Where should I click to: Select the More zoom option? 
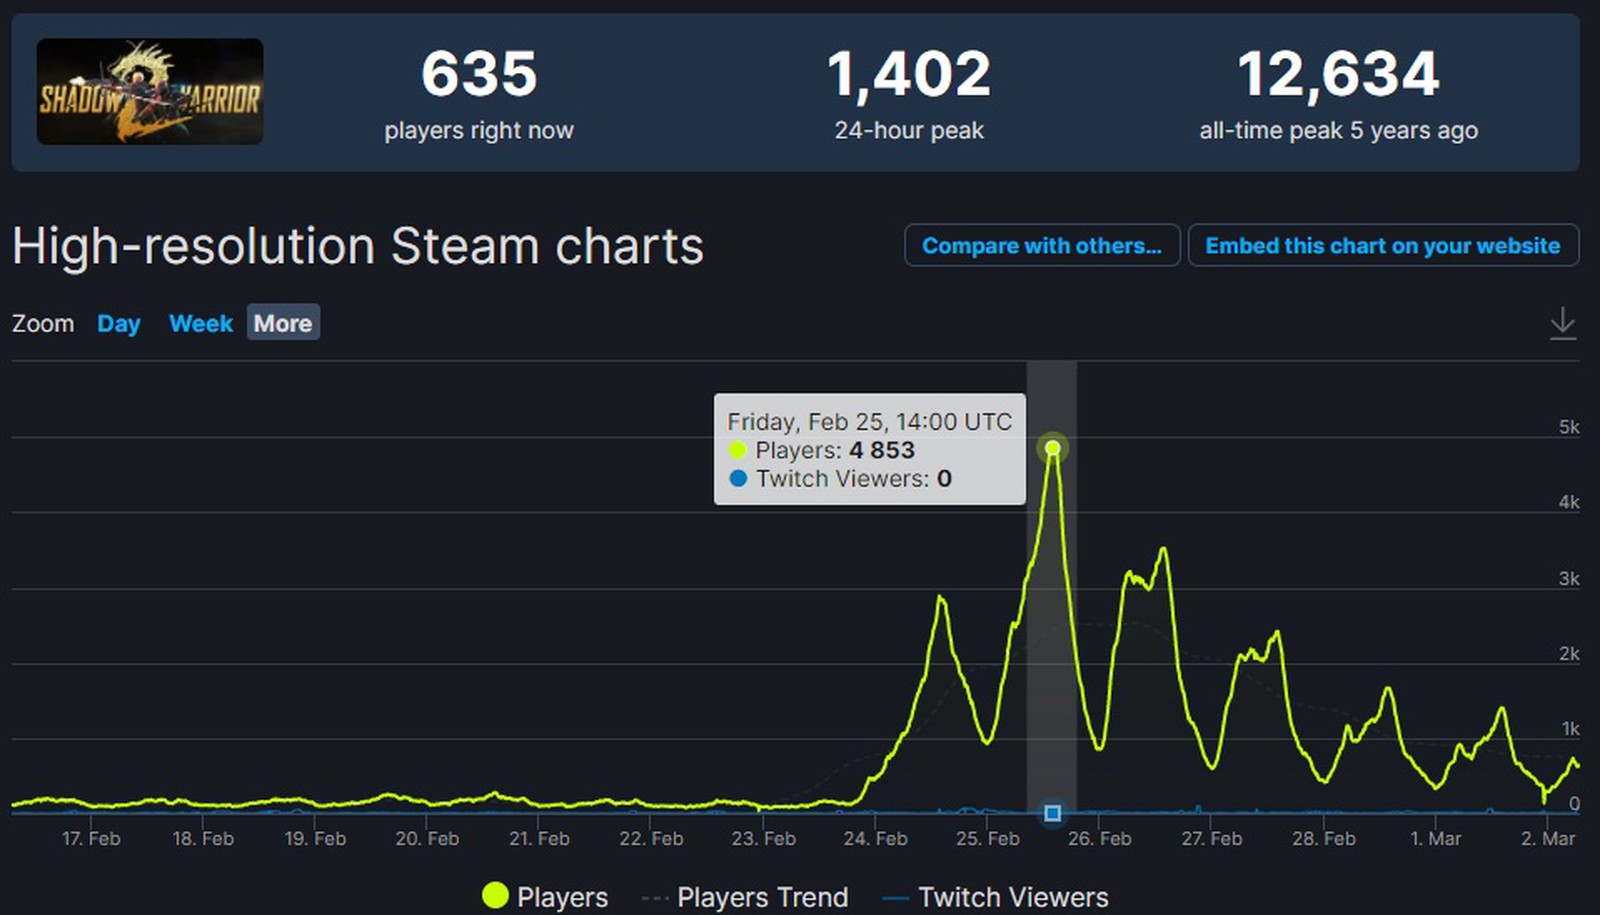tap(283, 323)
